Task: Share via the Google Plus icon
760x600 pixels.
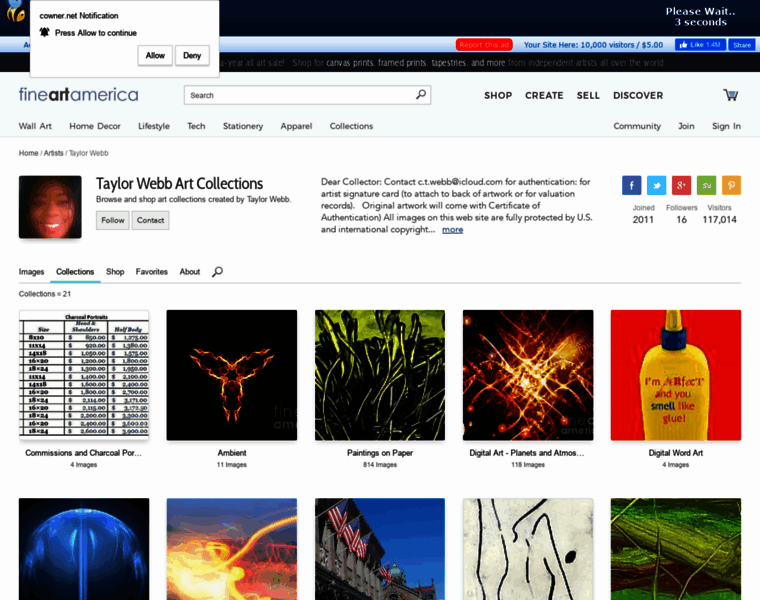Action: (x=681, y=185)
